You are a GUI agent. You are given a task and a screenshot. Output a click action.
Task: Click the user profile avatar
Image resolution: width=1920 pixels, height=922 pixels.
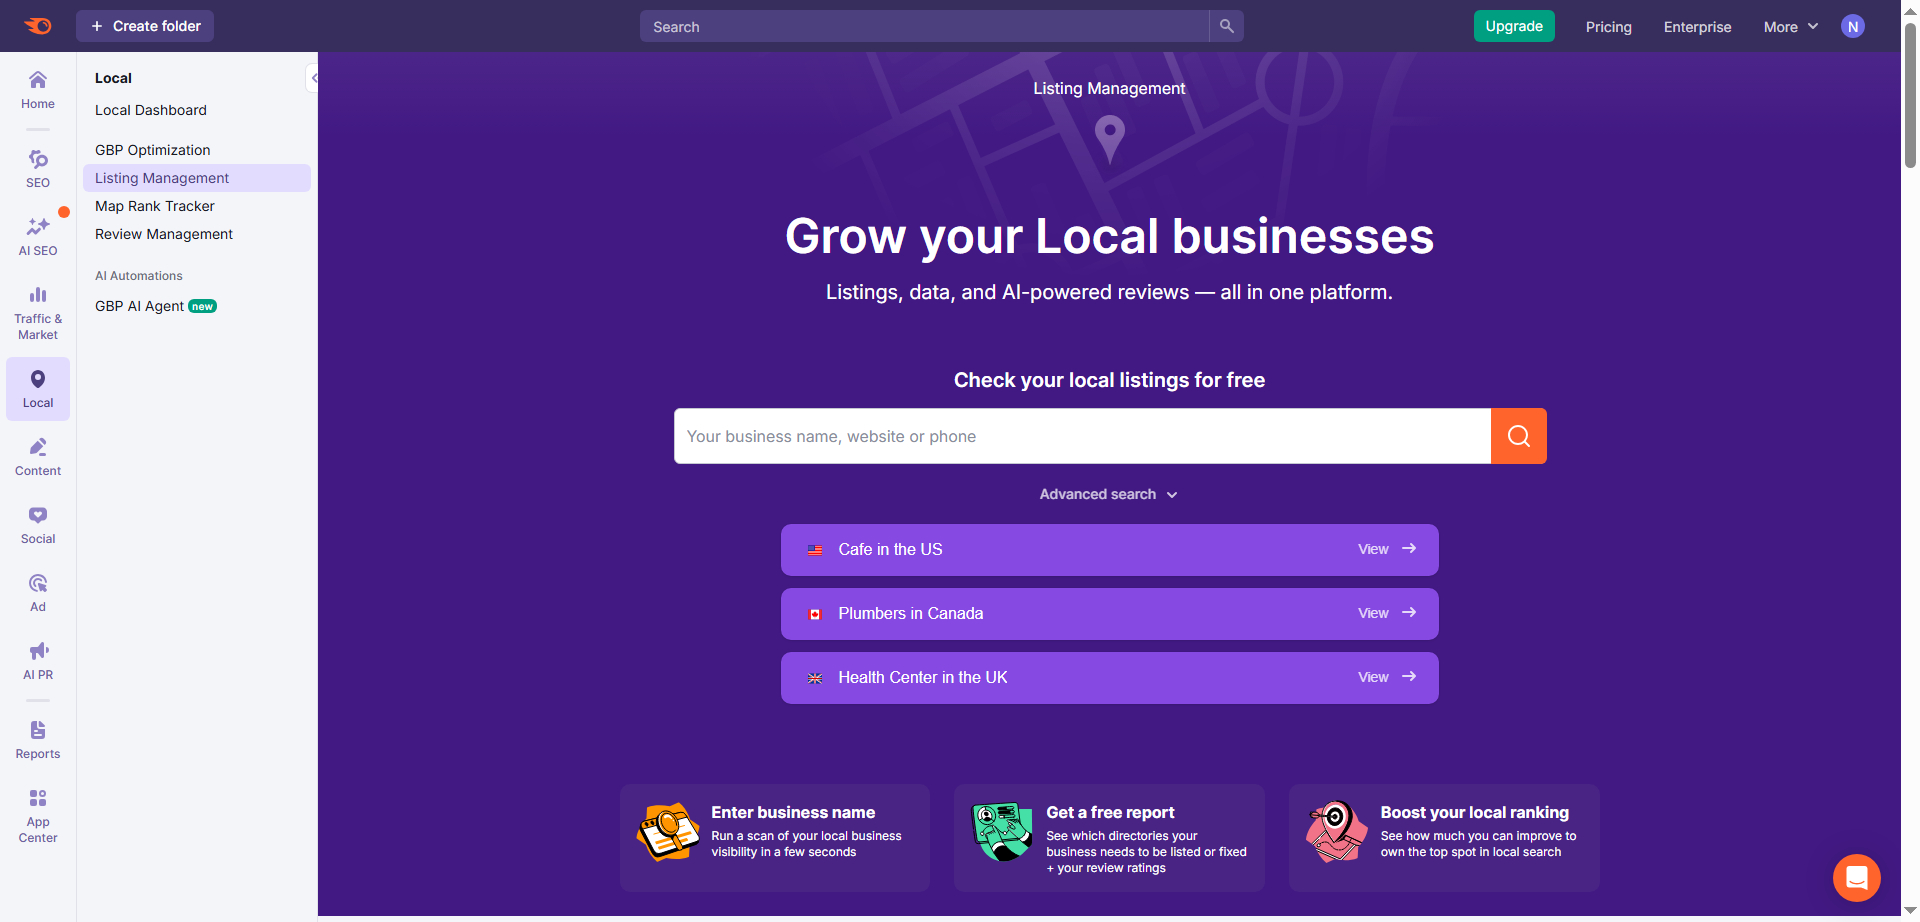point(1852,27)
